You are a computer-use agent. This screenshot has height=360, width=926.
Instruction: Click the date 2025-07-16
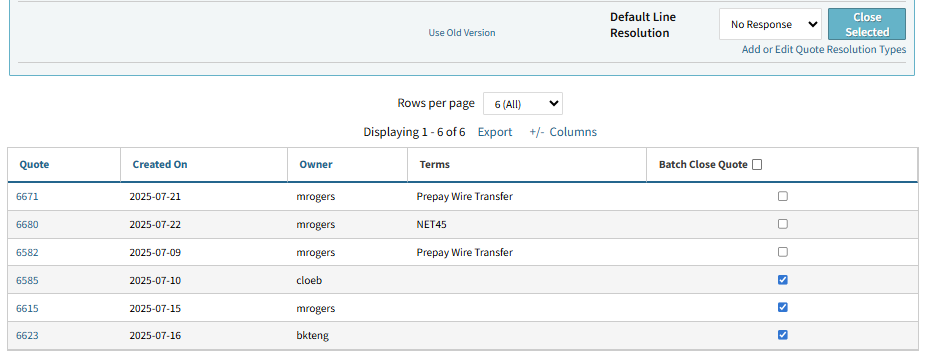[155, 336]
